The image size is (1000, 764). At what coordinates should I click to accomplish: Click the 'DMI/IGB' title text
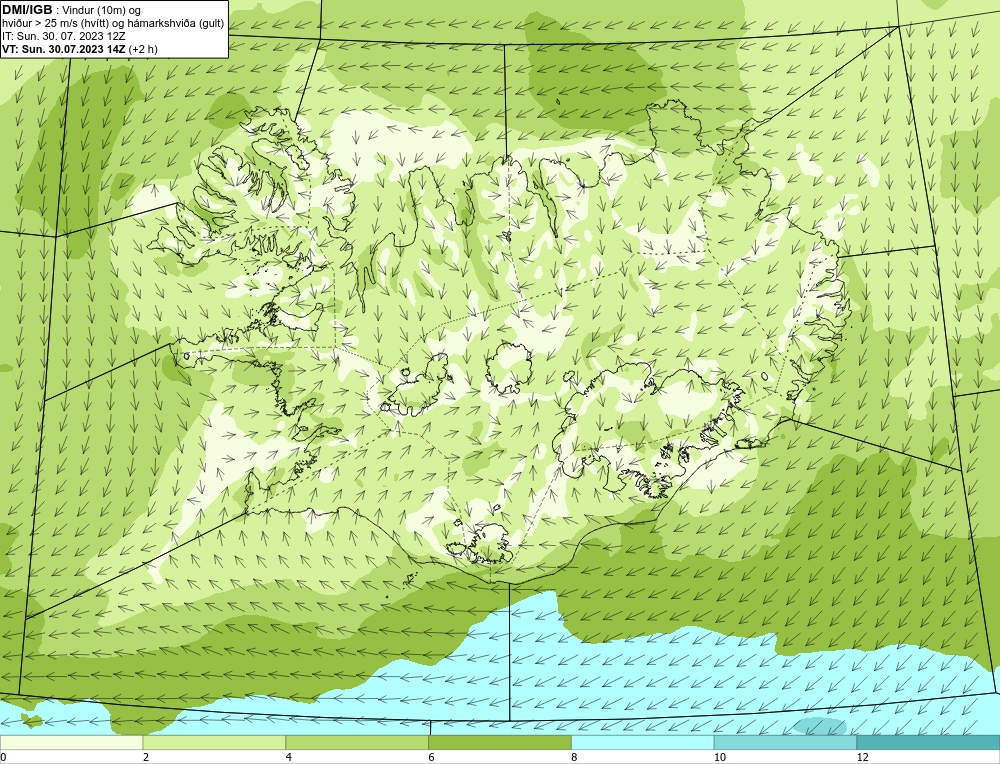(x=27, y=10)
